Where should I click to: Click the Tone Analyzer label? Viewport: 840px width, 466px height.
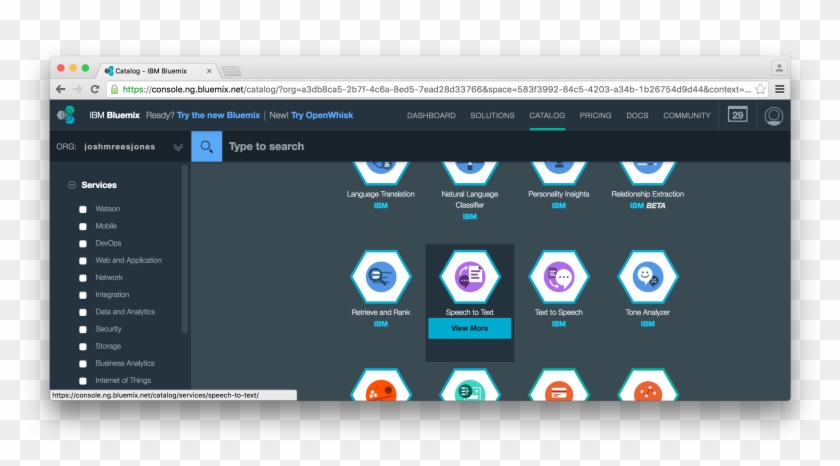(x=647, y=312)
